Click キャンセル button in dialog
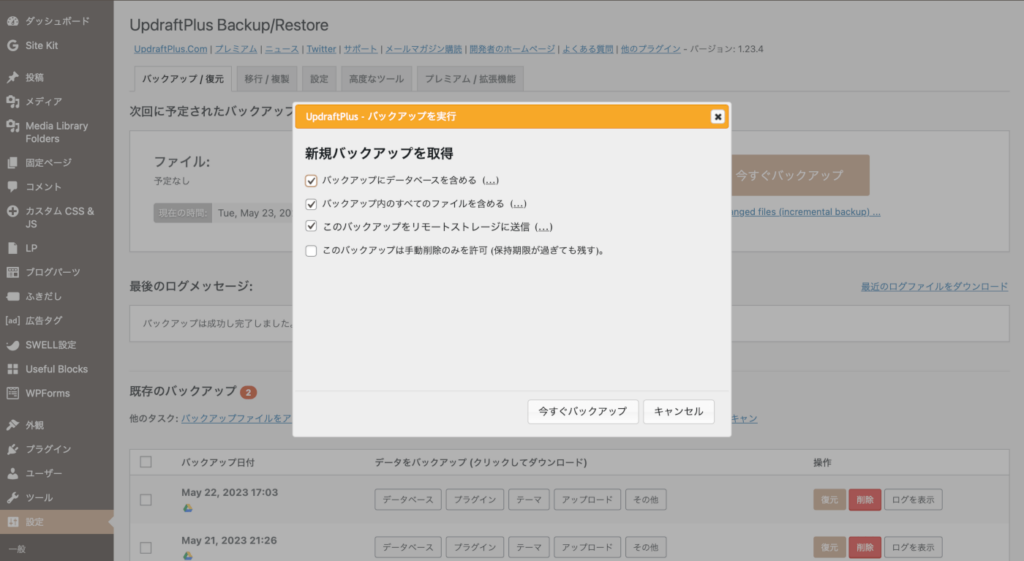The image size is (1024, 561). tap(679, 411)
